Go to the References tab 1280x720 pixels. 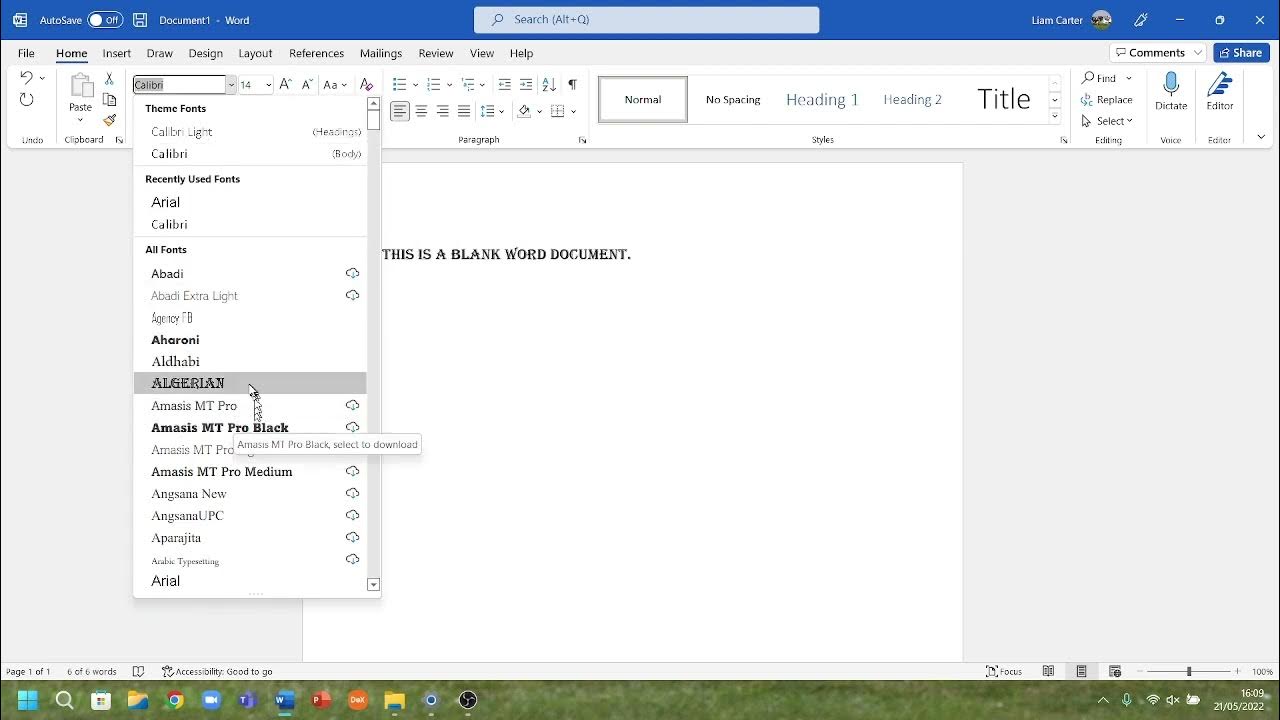tap(316, 53)
